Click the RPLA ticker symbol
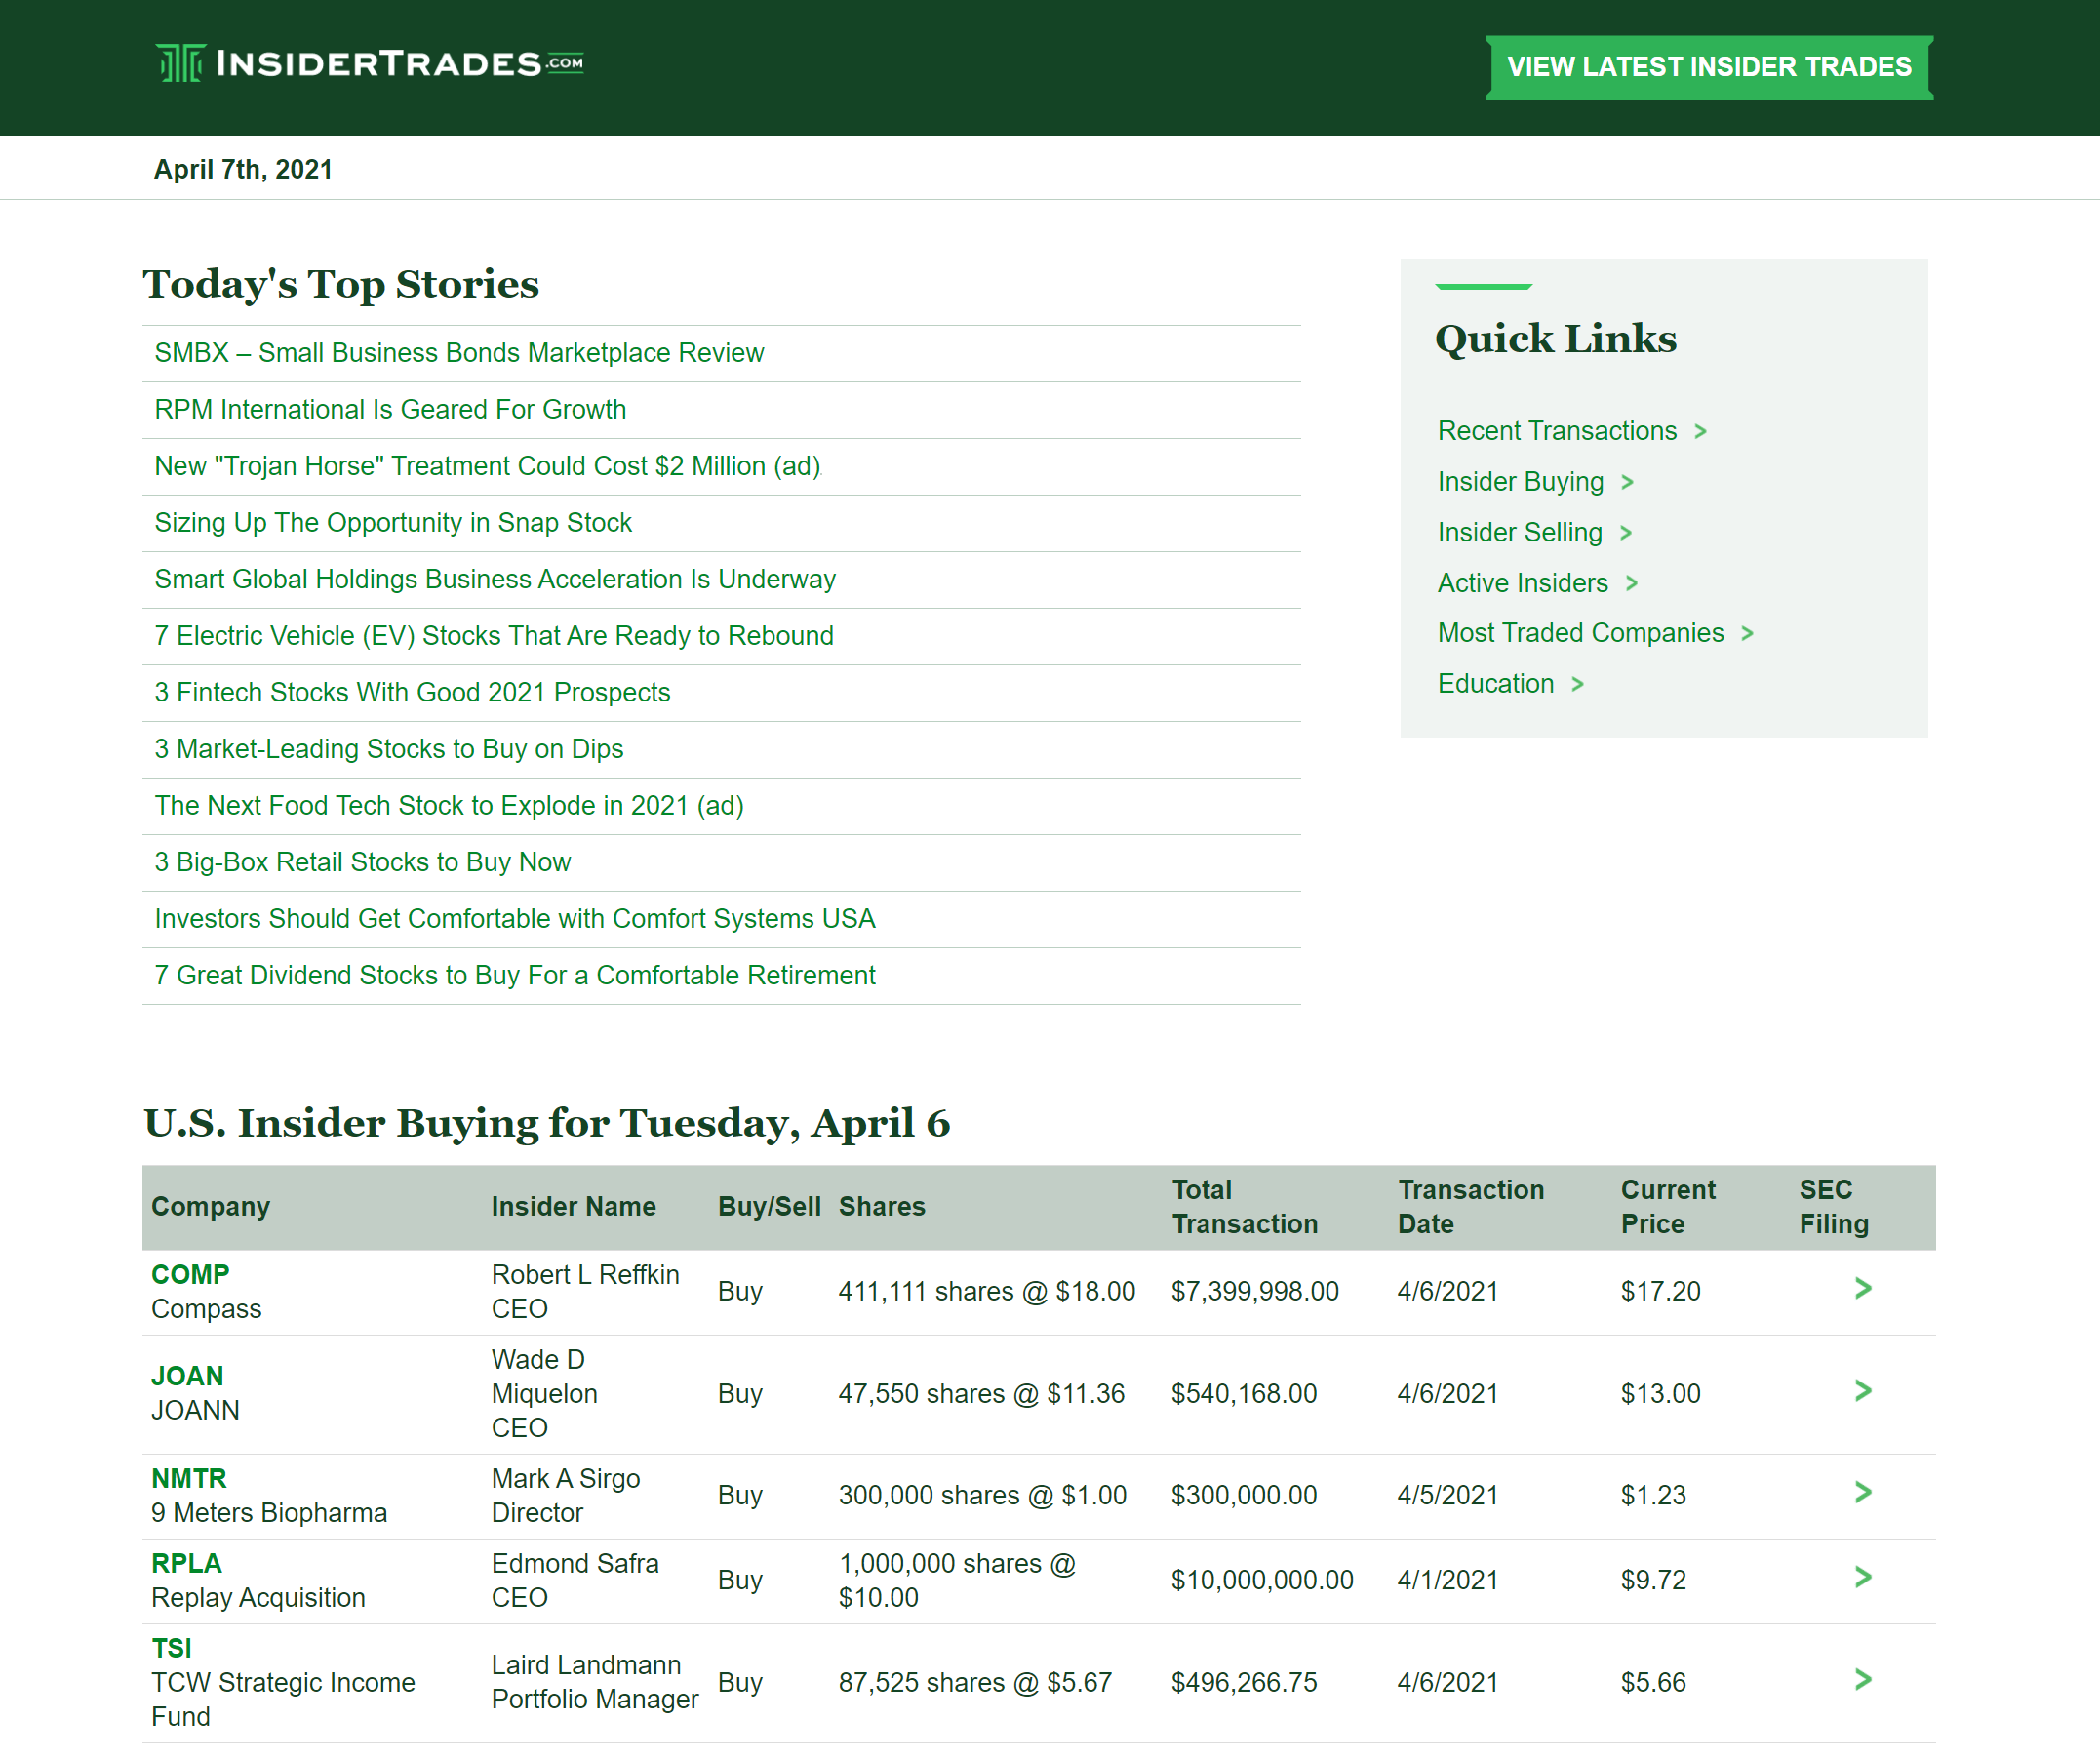The image size is (2100, 1762). [187, 1563]
